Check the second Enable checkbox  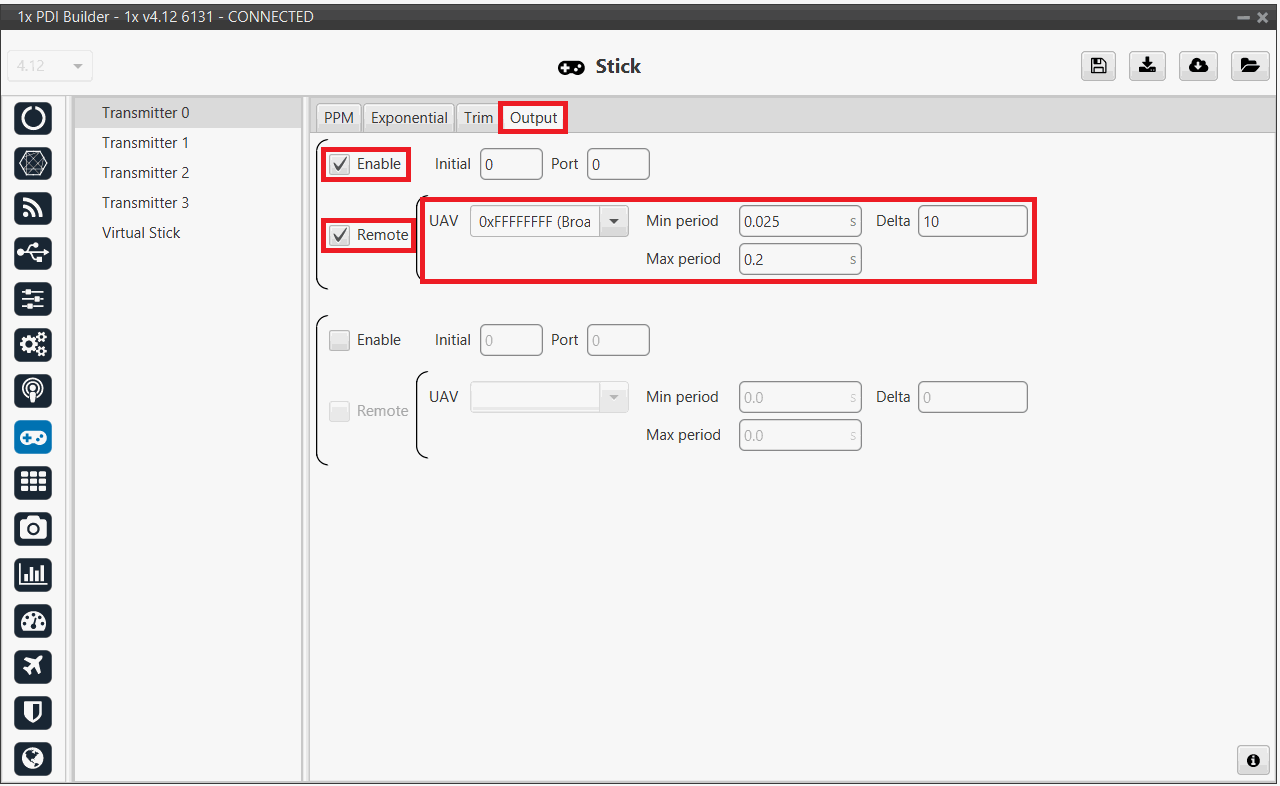pyautogui.click(x=340, y=340)
